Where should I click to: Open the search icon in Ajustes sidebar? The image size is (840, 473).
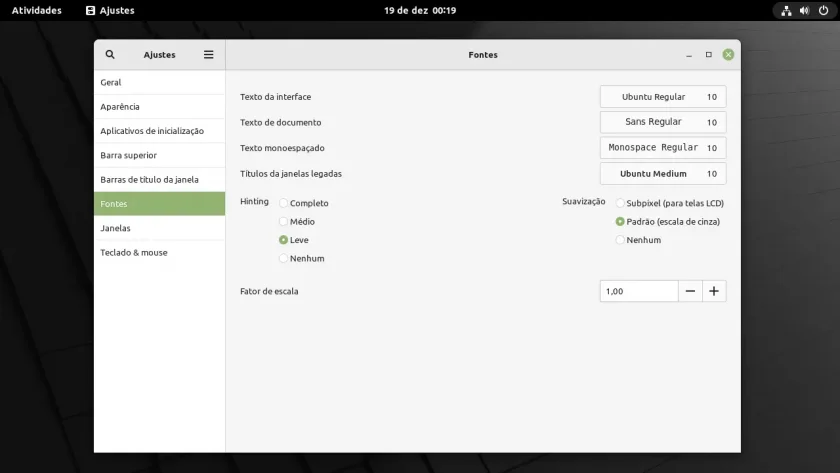[x=110, y=55]
